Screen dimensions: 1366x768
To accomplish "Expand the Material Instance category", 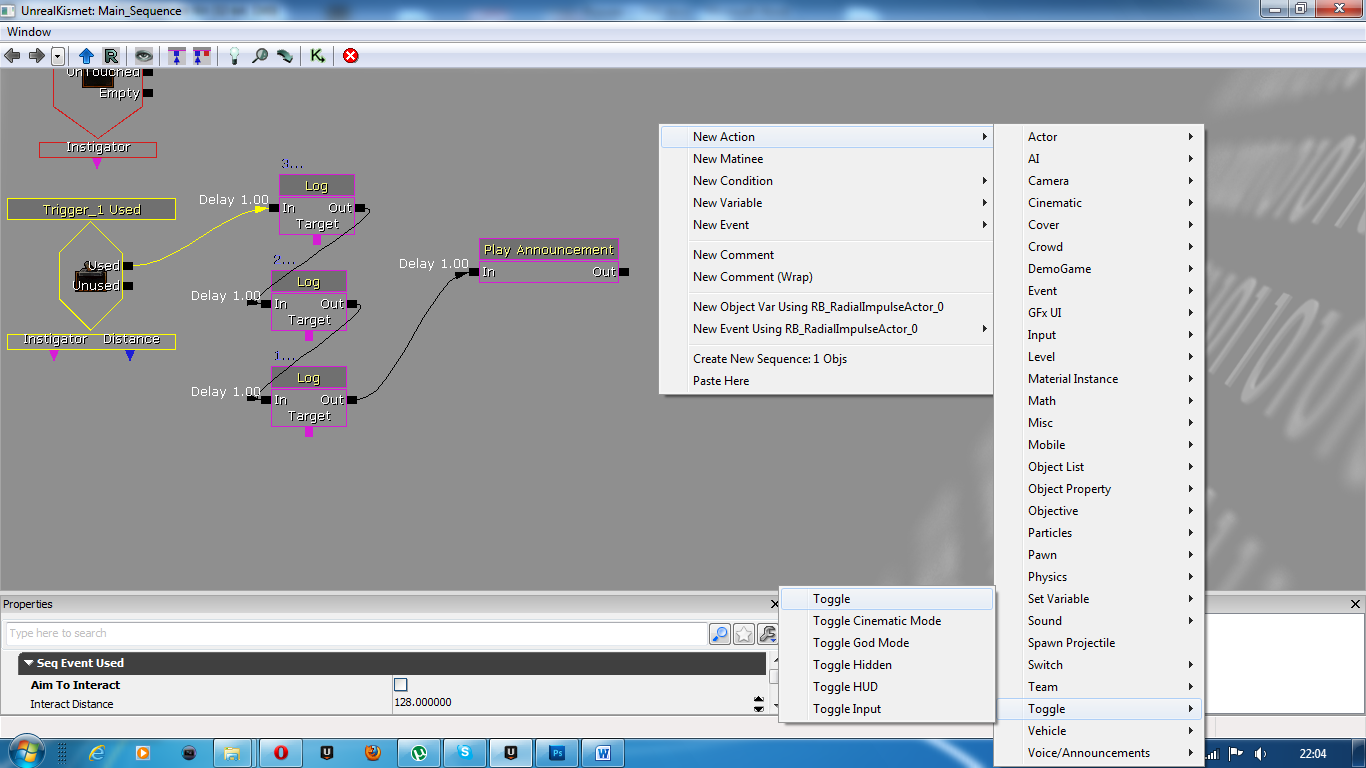I will point(1099,379).
